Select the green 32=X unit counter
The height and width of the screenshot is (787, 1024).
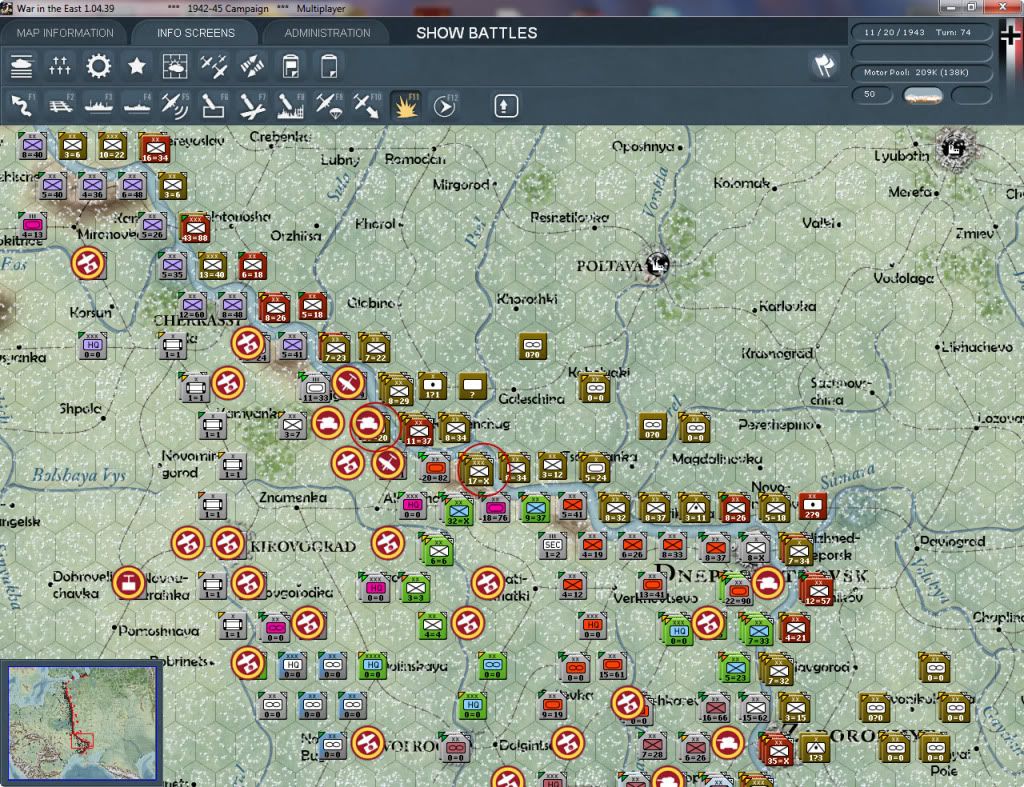pyautogui.click(x=458, y=511)
